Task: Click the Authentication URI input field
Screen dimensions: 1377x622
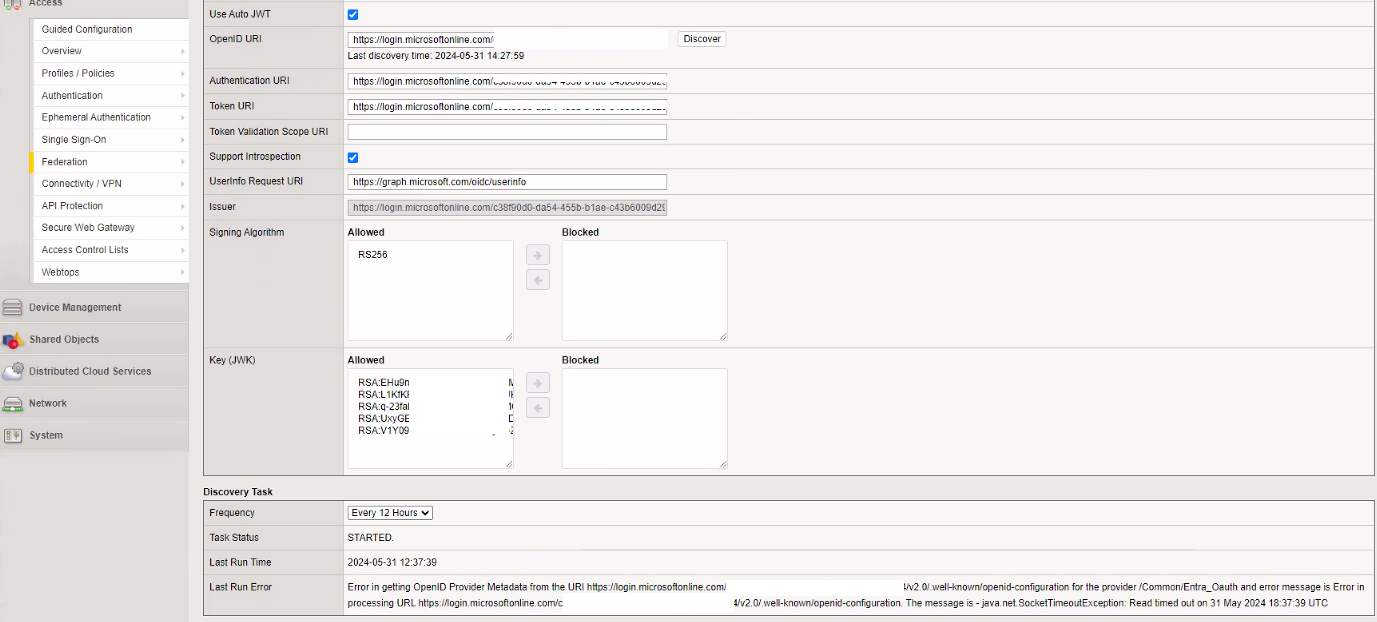Action: coord(507,81)
